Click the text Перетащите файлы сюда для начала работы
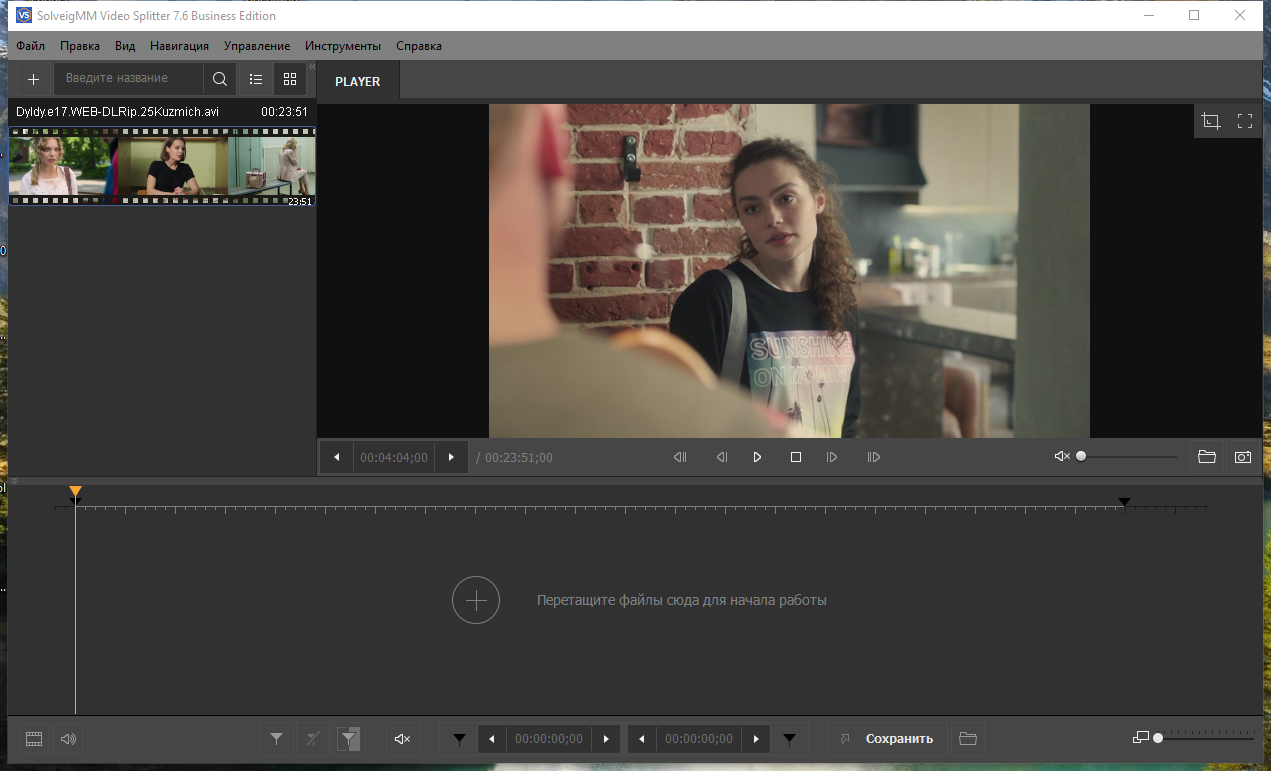 tap(682, 601)
